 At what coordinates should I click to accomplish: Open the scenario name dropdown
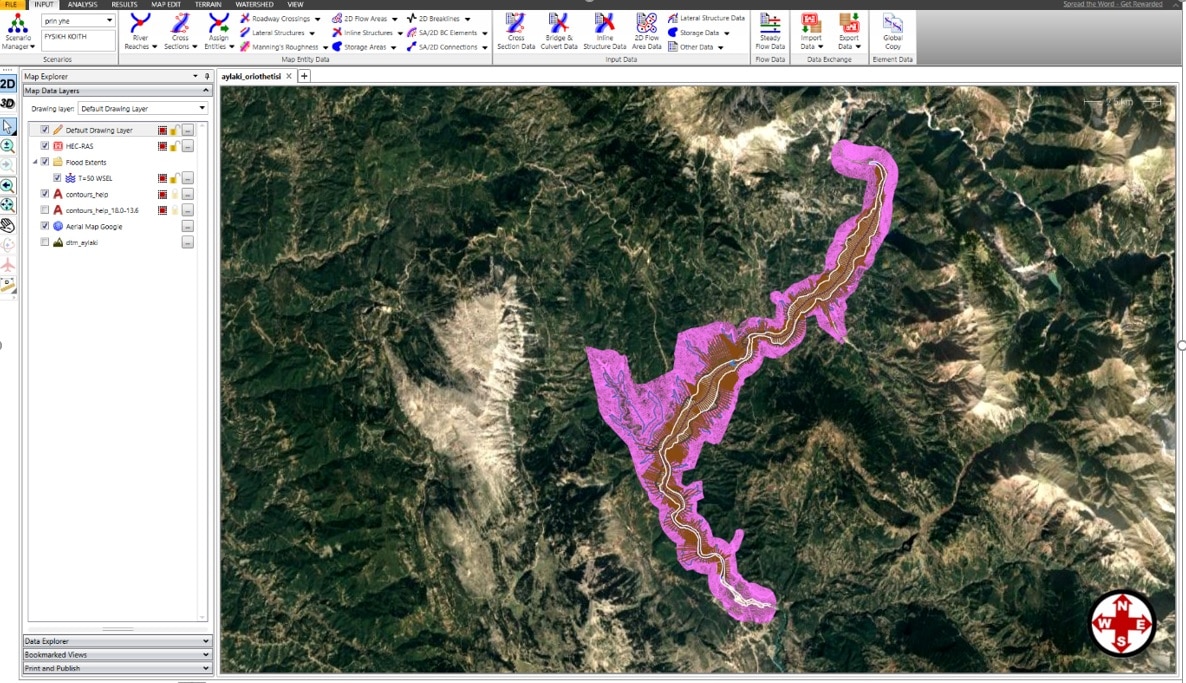(110, 20)
